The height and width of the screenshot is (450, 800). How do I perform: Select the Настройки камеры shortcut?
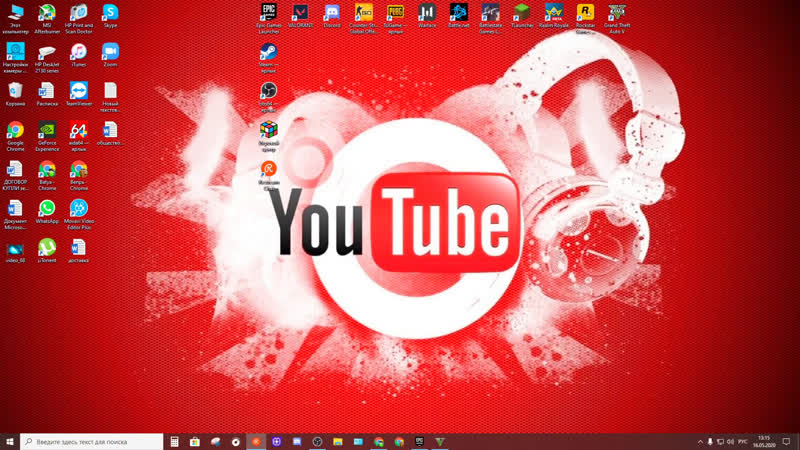click(x=15, y=58)
